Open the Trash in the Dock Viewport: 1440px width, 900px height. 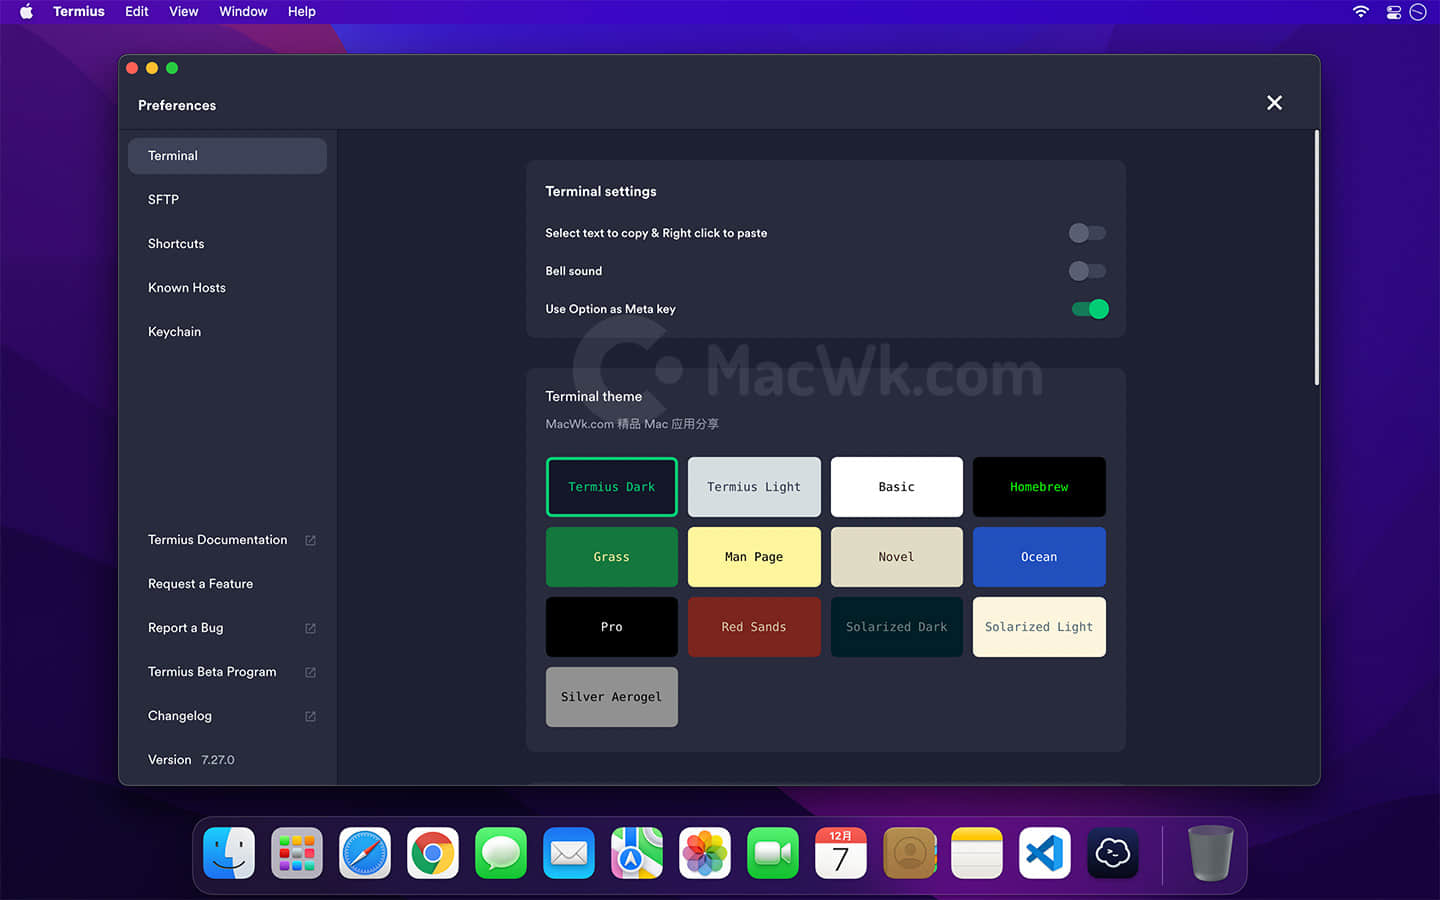click(1210, 853)
